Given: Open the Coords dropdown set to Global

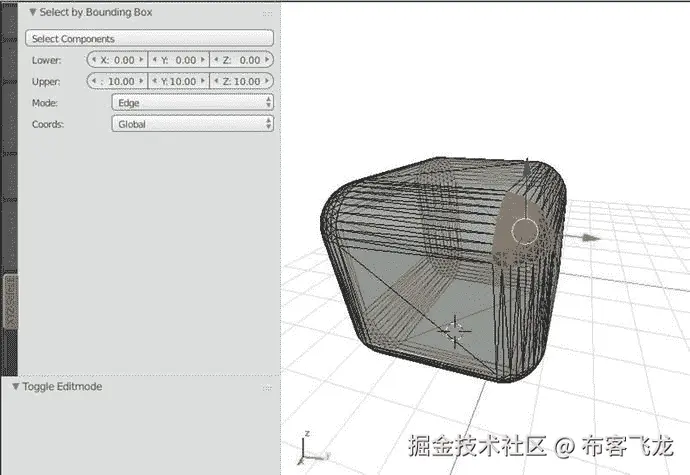Looking at the screenshot, I should pos(193,124).
